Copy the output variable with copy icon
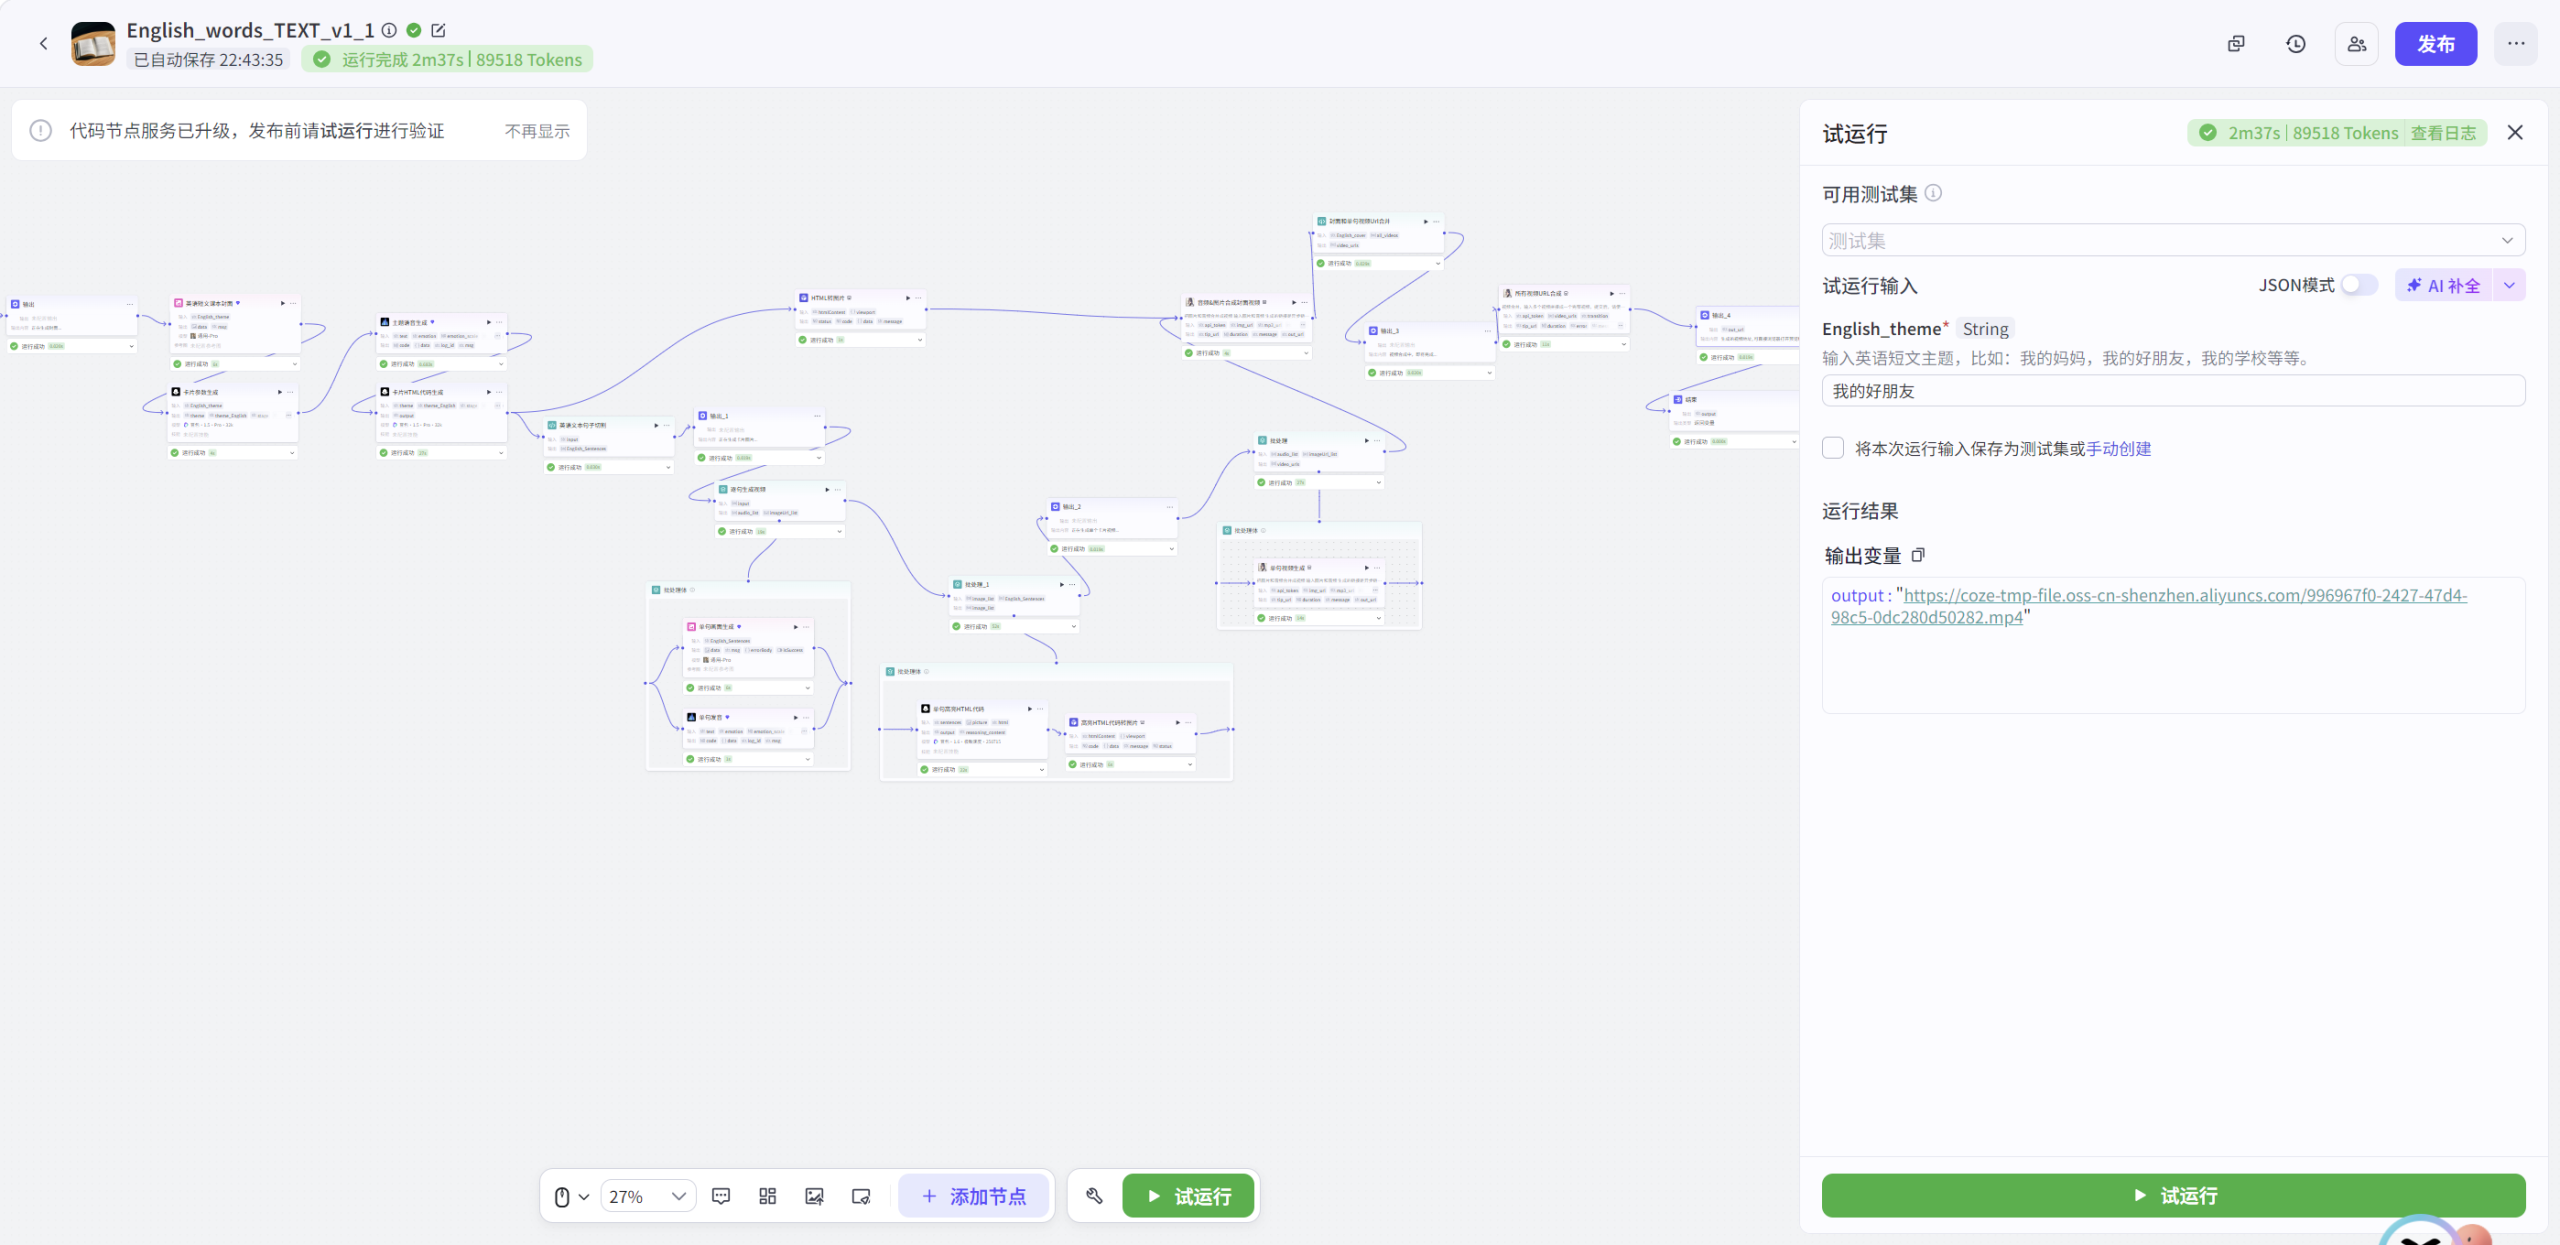Viewport: 2560px width, 1245px height. click(1918, 555)
